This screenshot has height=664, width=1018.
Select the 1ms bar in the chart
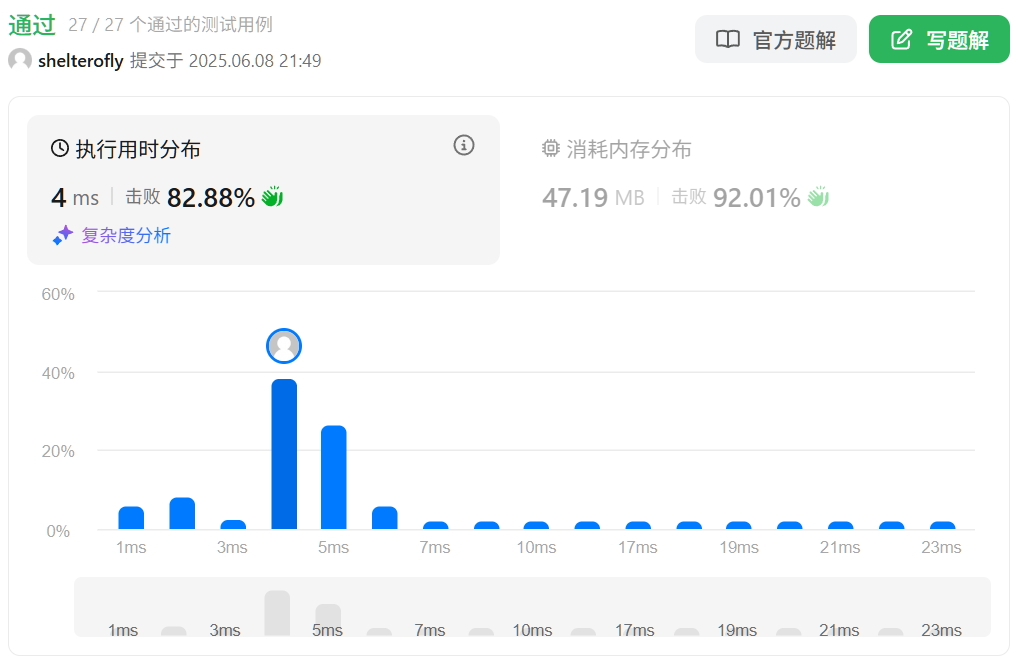[x=131, y=518]
